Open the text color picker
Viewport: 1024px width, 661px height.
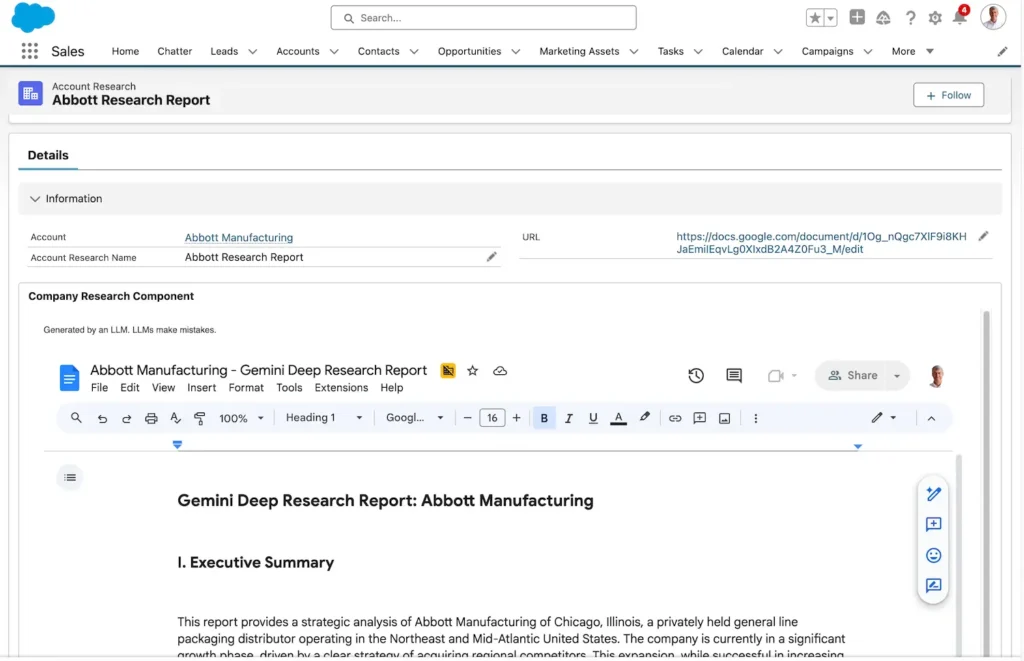coord(618,419)
